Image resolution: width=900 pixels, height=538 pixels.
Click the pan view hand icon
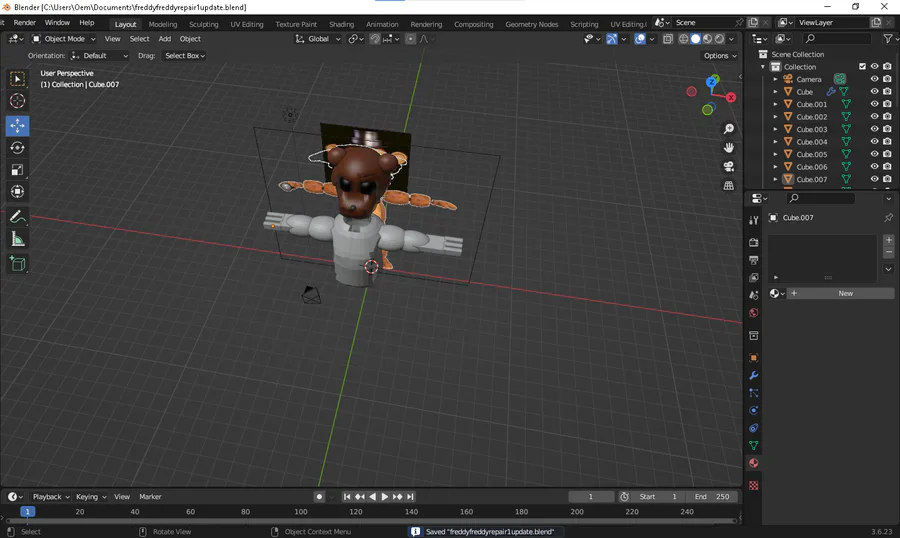coord(728,148)
